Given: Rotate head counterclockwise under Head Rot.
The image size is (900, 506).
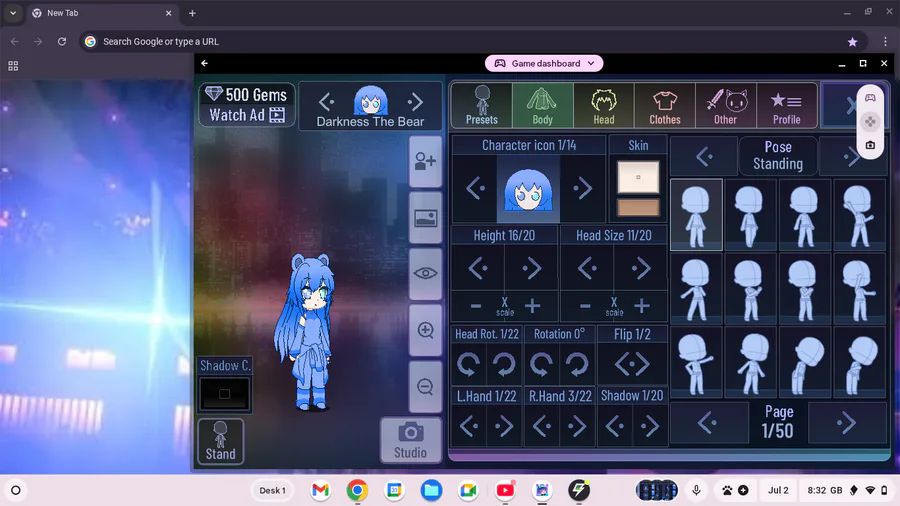Looking at the screenshot, I should (x=469, y=364).
